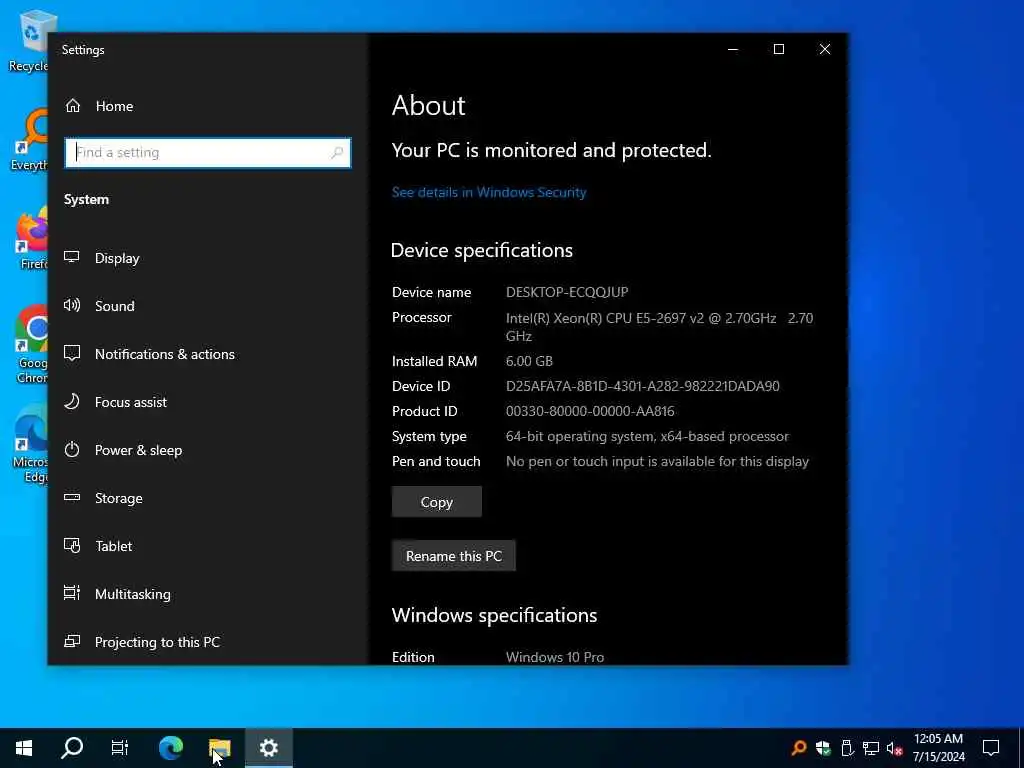Select the Intel Xeon processor value
The width and height of the screenshot is (1024, 768).
pos(659,327)
